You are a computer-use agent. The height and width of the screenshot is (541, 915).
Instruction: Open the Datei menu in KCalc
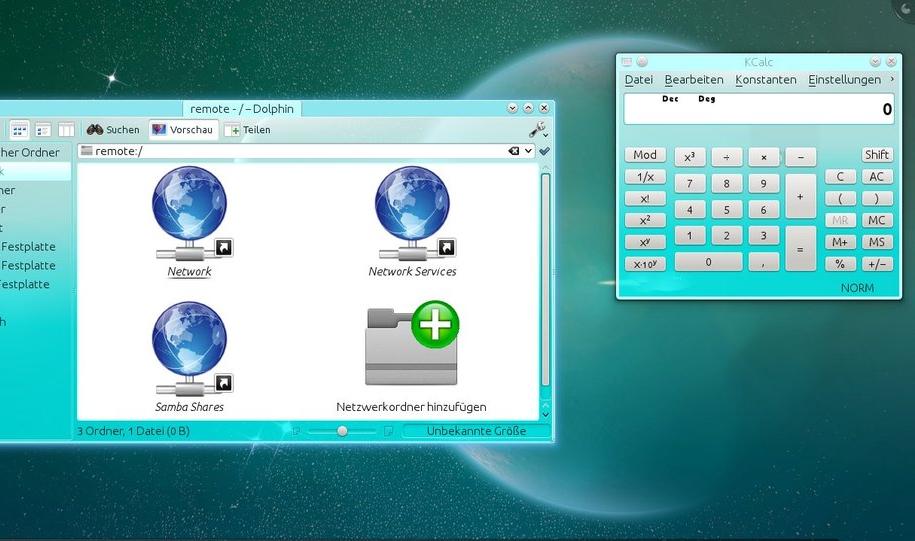639,79
